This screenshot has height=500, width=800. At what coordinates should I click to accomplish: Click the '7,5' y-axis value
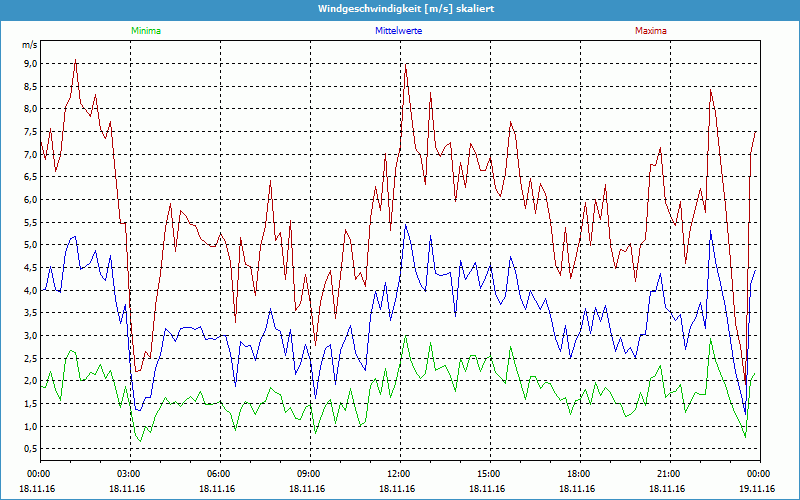(x=30, y=132)
